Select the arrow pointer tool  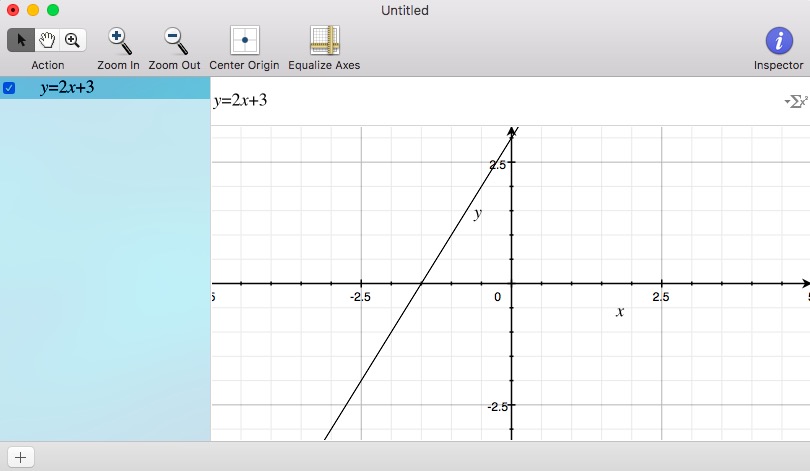click(21, 40)
